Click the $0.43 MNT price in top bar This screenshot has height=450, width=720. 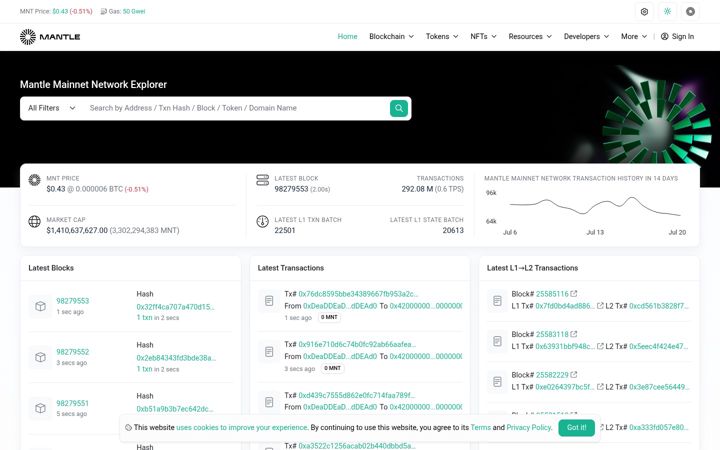60,11
